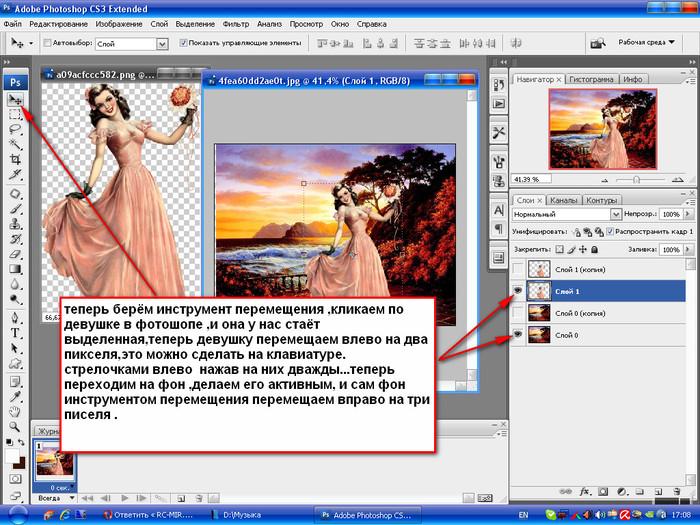Screen dimensions: 700x525
Task: Select the Path Selection tool
Action: tap(16, 348)
